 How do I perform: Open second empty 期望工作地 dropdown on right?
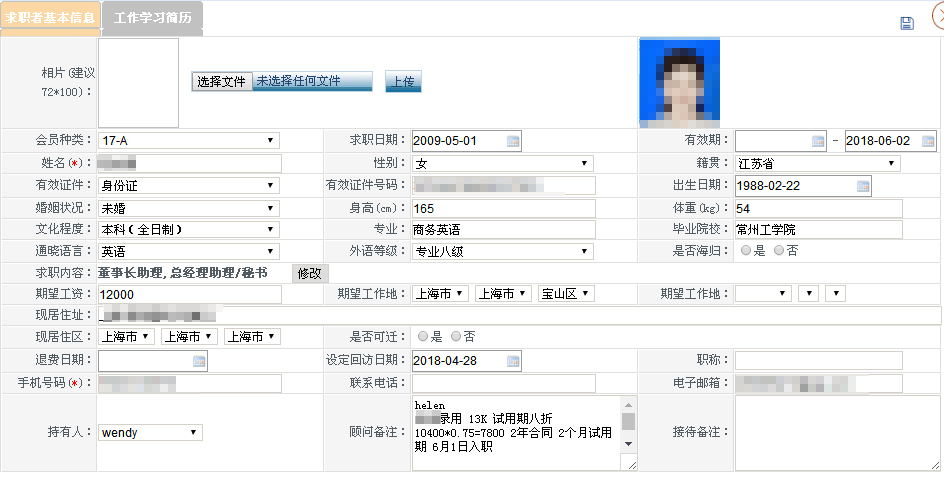click(x=809, y=294)
